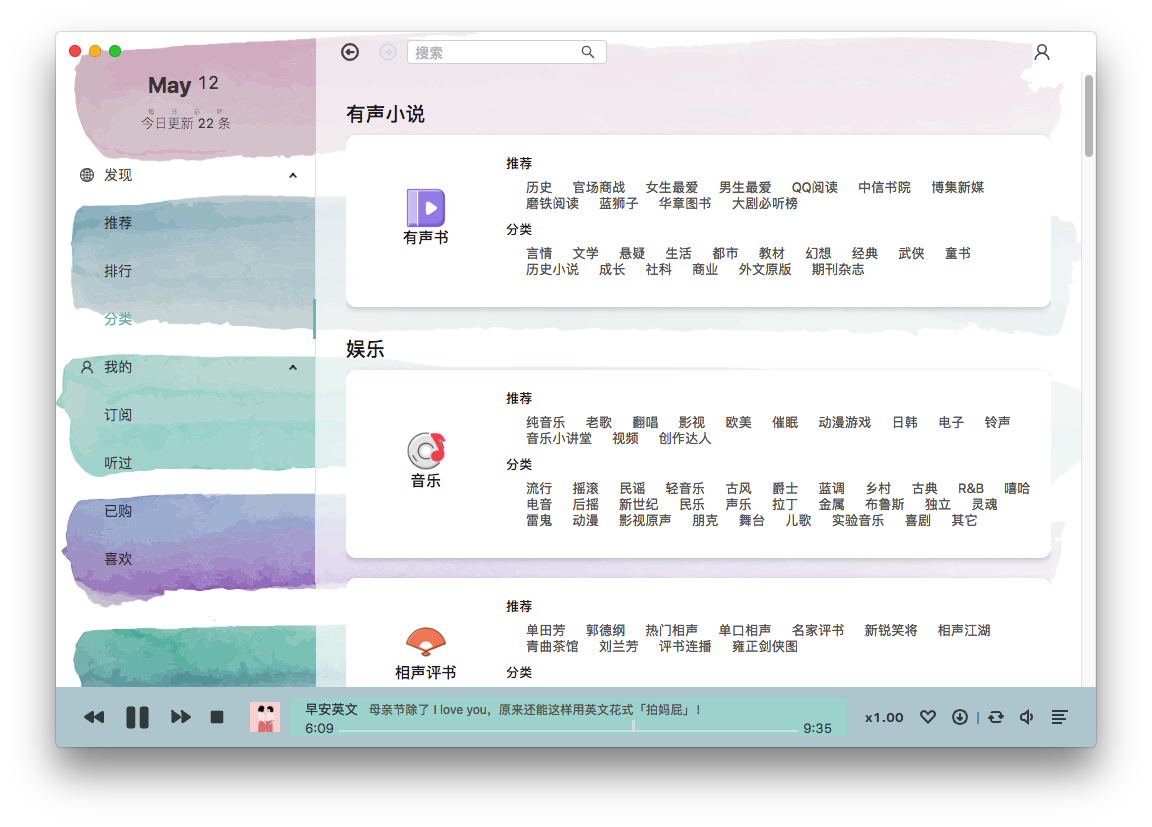This screenshot has width=1152, height=827.
Task: Select the 期刊杂志 category
Action: pos(838,270)
